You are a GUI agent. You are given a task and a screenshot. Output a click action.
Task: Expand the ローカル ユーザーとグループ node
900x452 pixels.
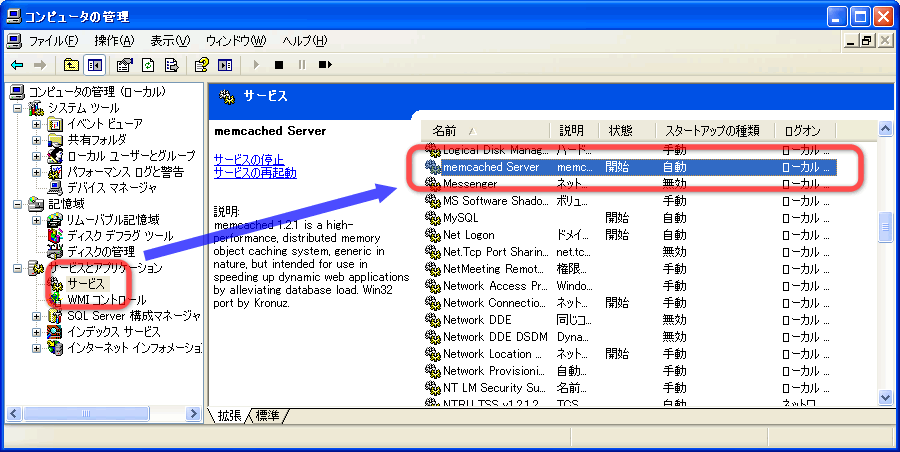tap(37, 156)
